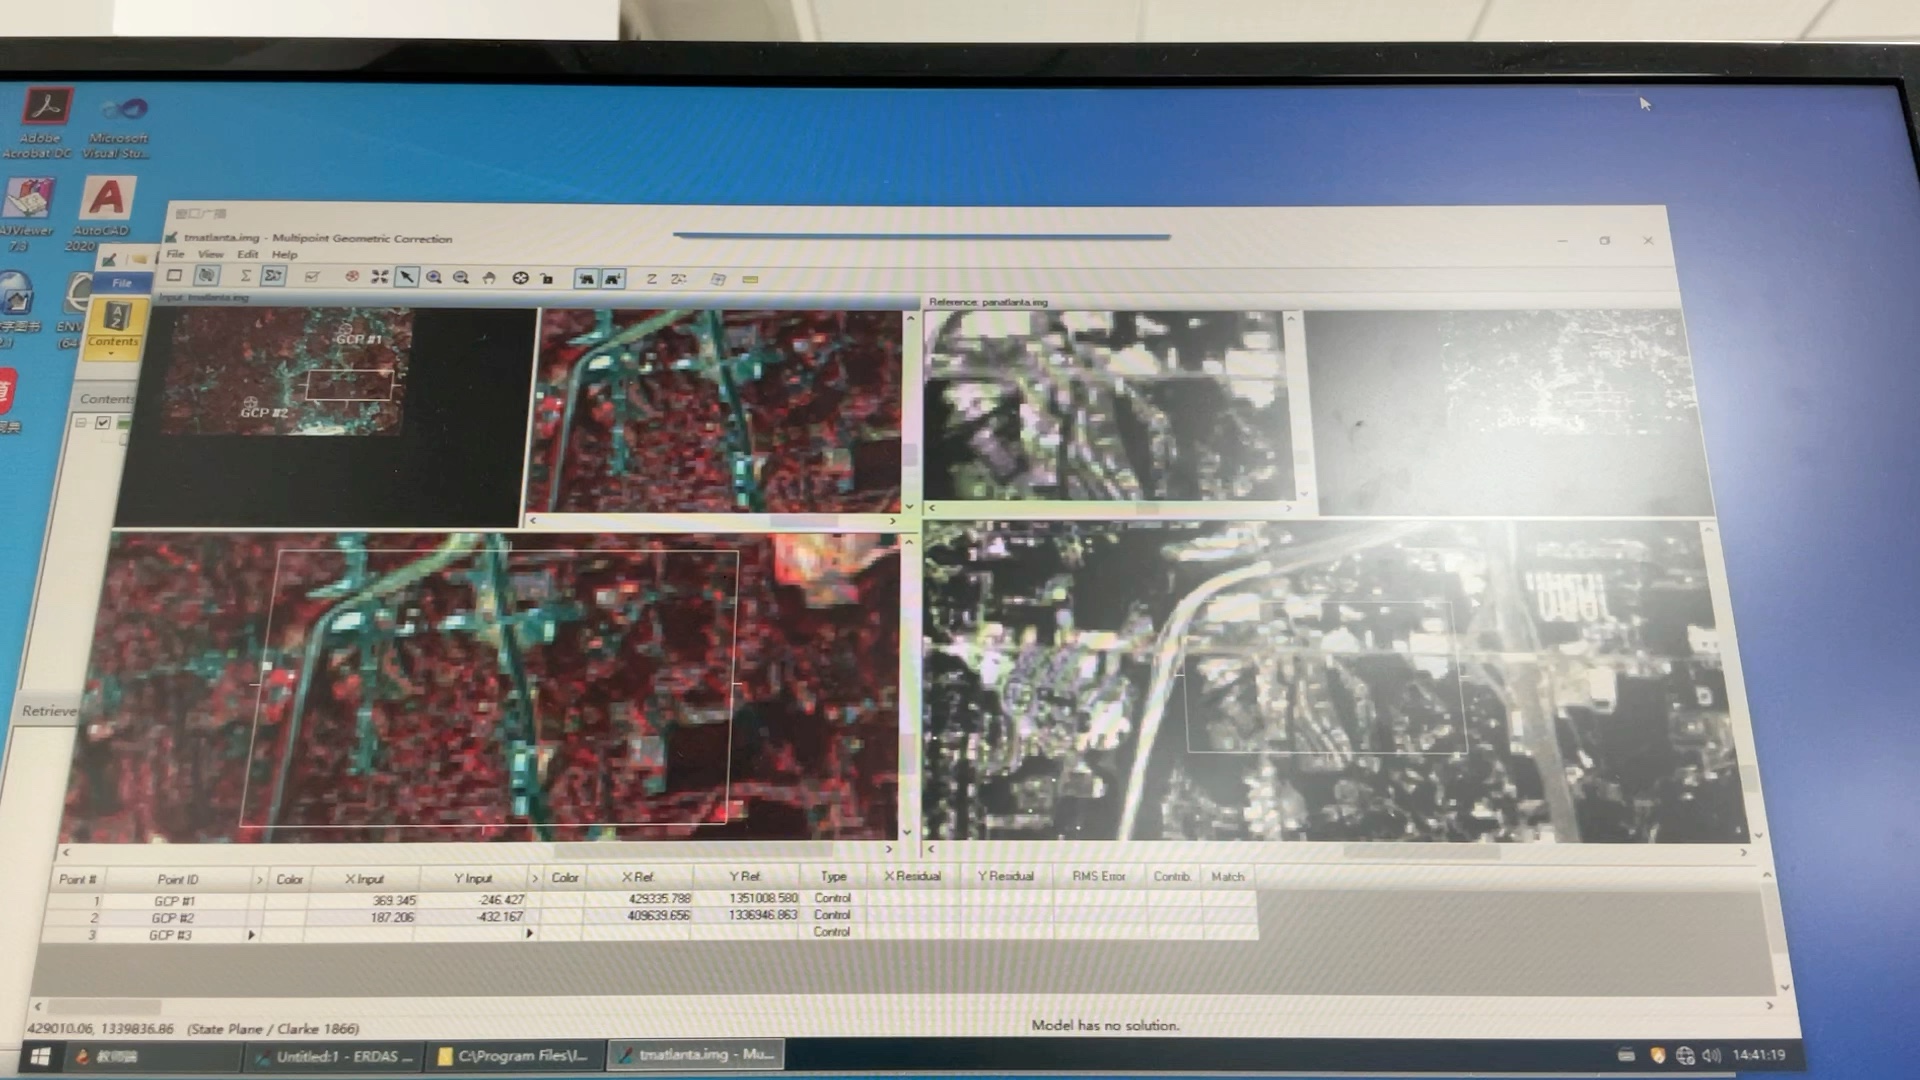Select the arrow GCP selector tool
Viewport: 1920px width, 1080px height.
click(x=406, y=277)
